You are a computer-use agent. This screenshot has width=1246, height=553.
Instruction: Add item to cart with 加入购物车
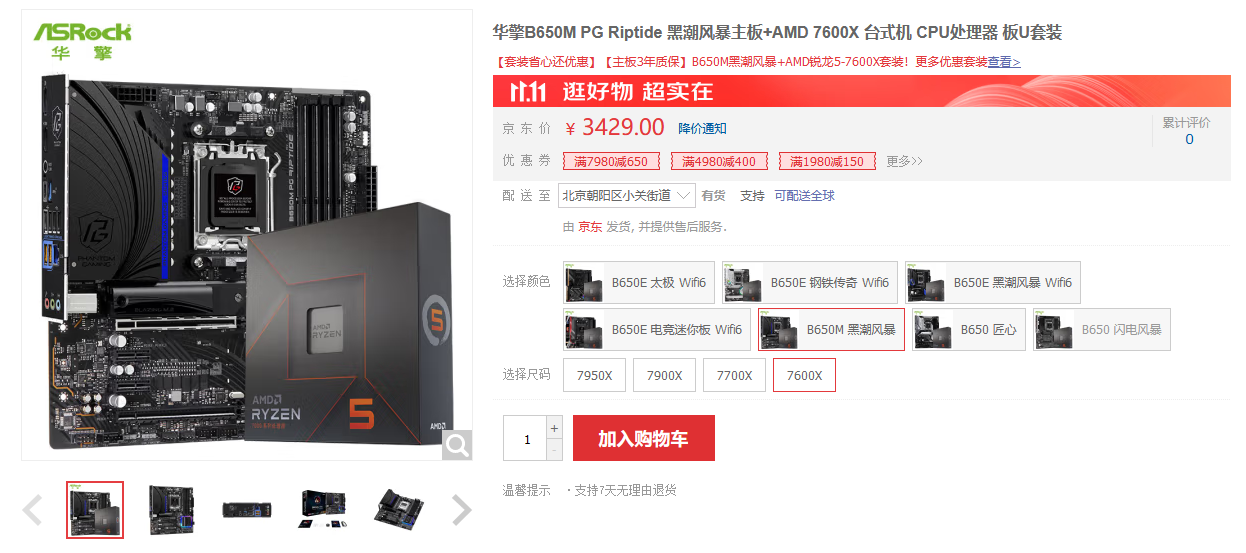pos(643,438)
